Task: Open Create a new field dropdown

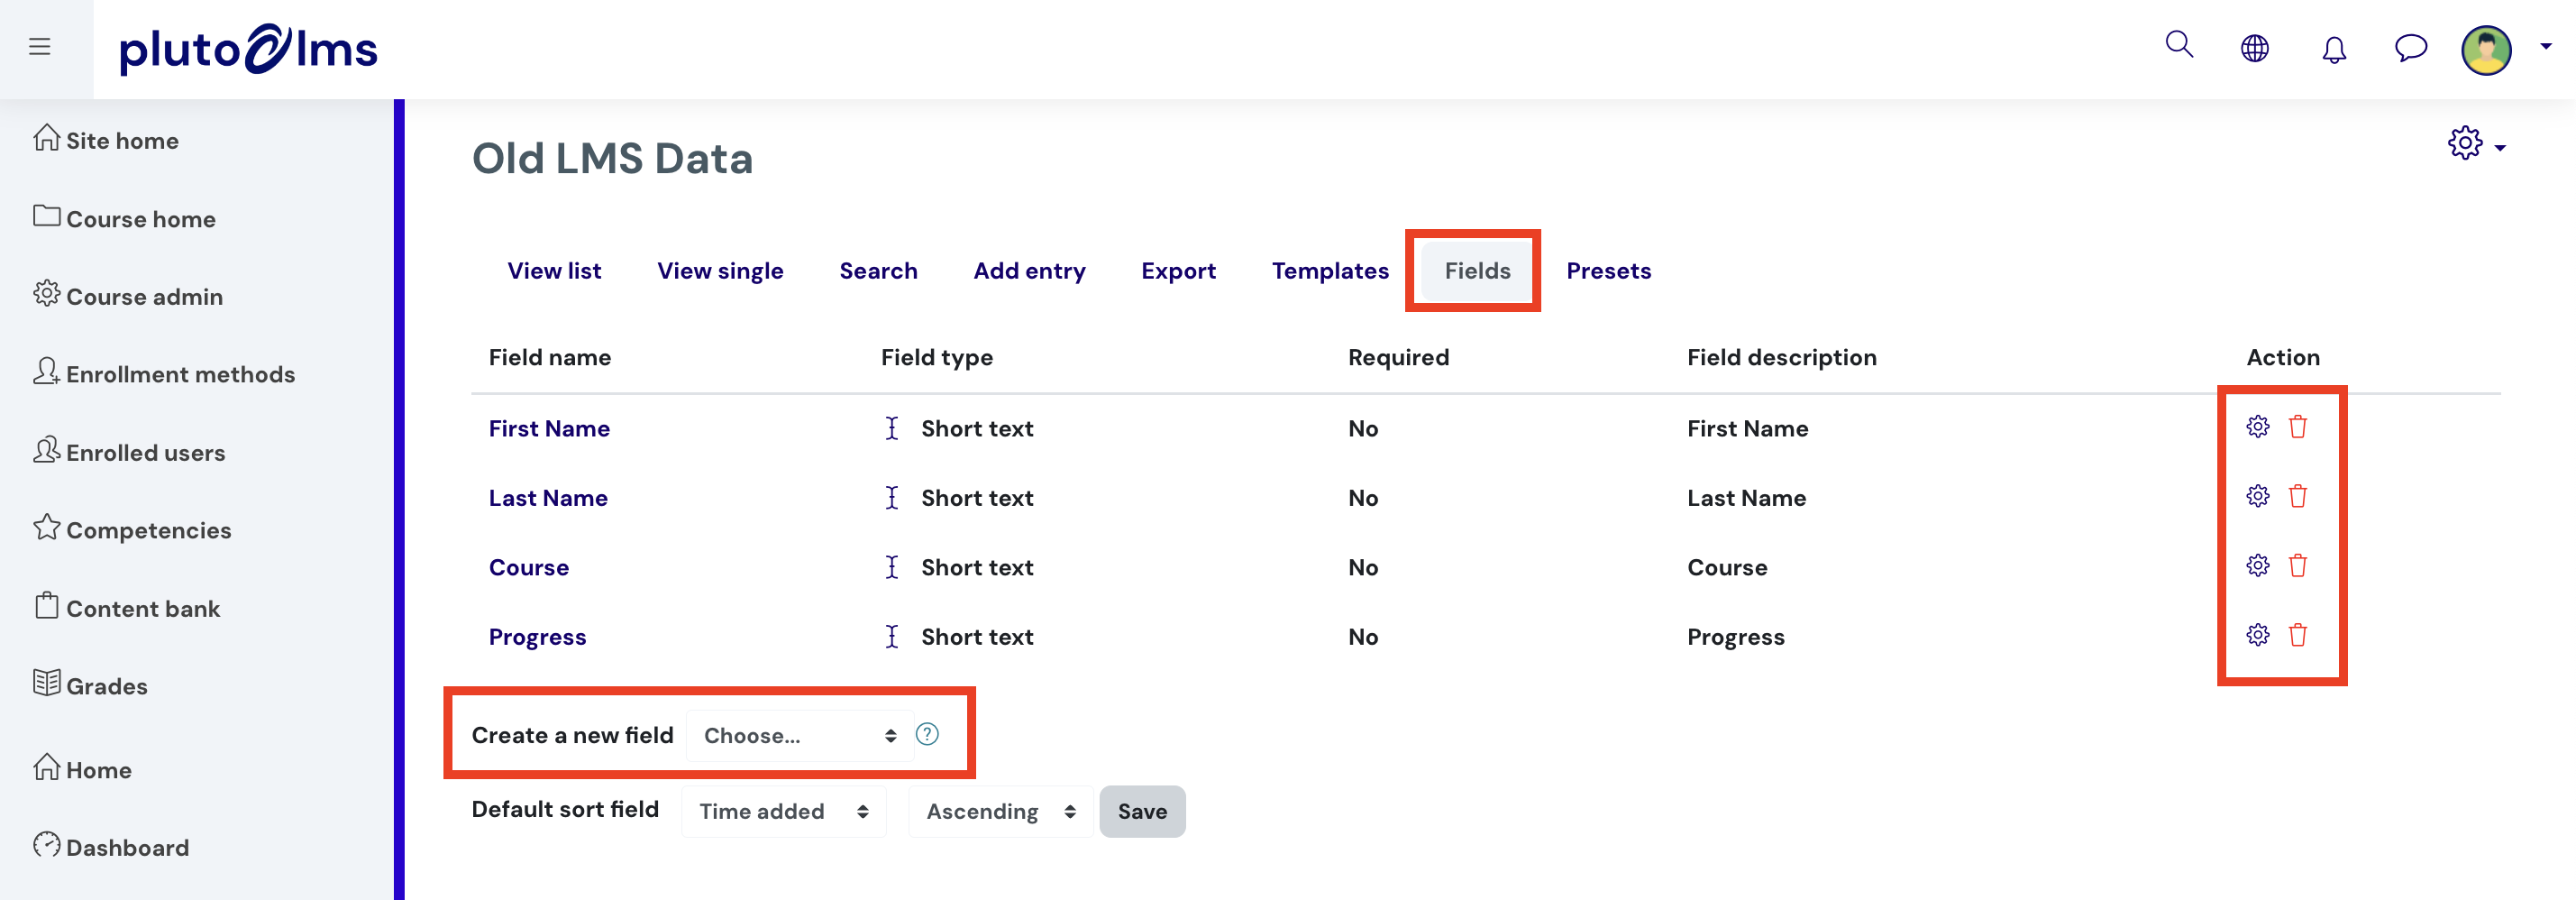Action: pos(799,735)
